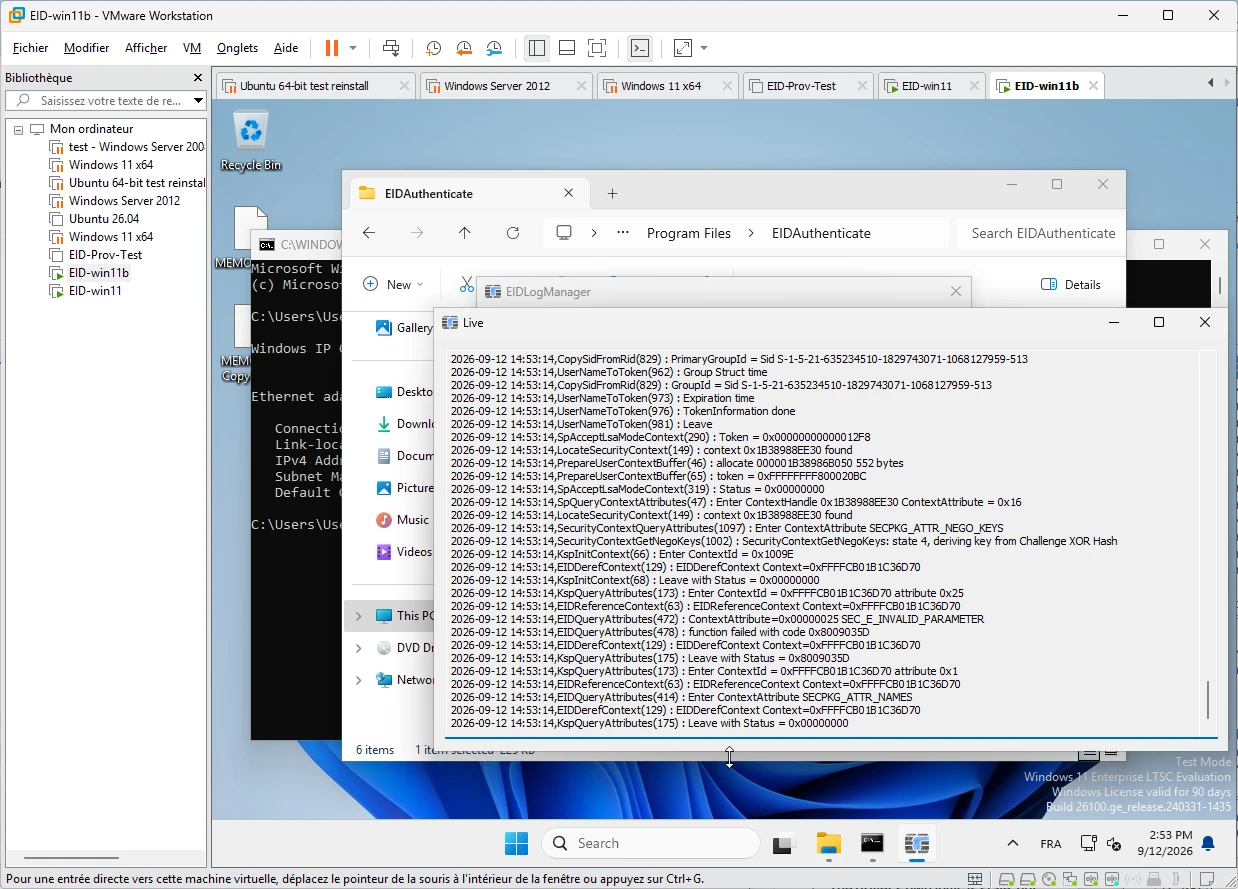Click the Cut scissors icon in Explorer
Viewport: 1238px width, 889px height.
coord(466,285)
